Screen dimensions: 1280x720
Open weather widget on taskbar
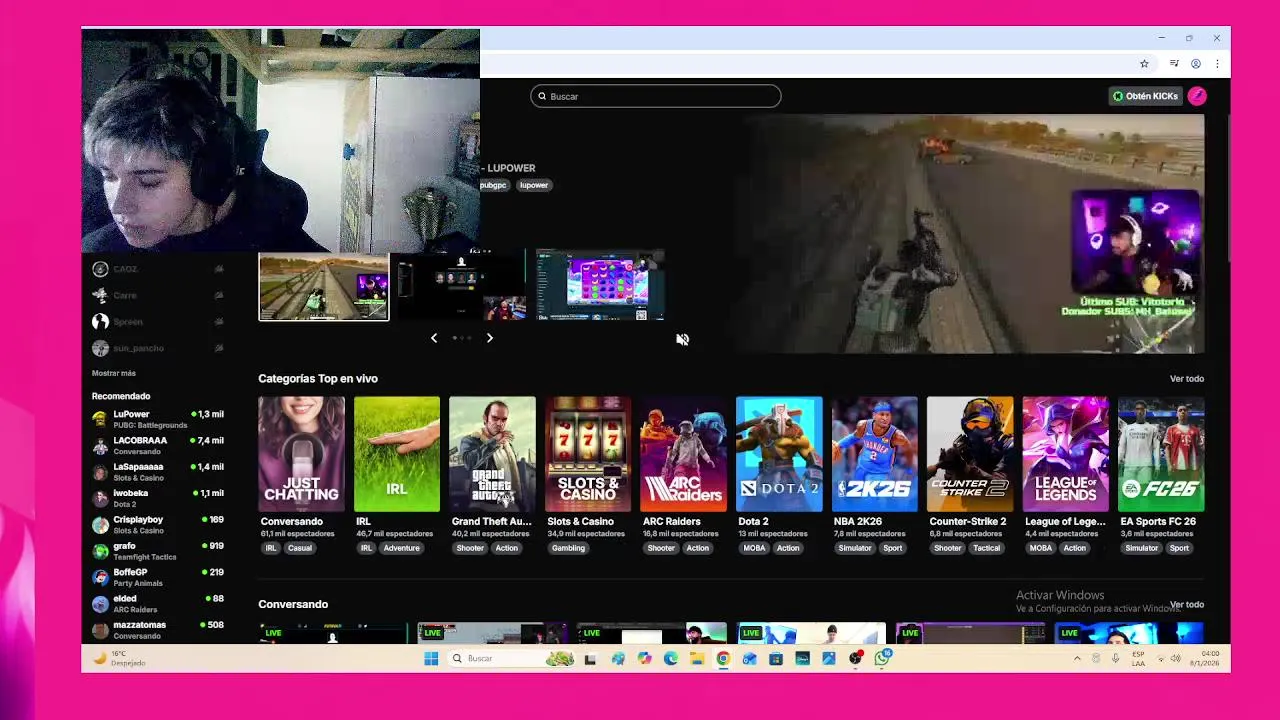[121, 658]
